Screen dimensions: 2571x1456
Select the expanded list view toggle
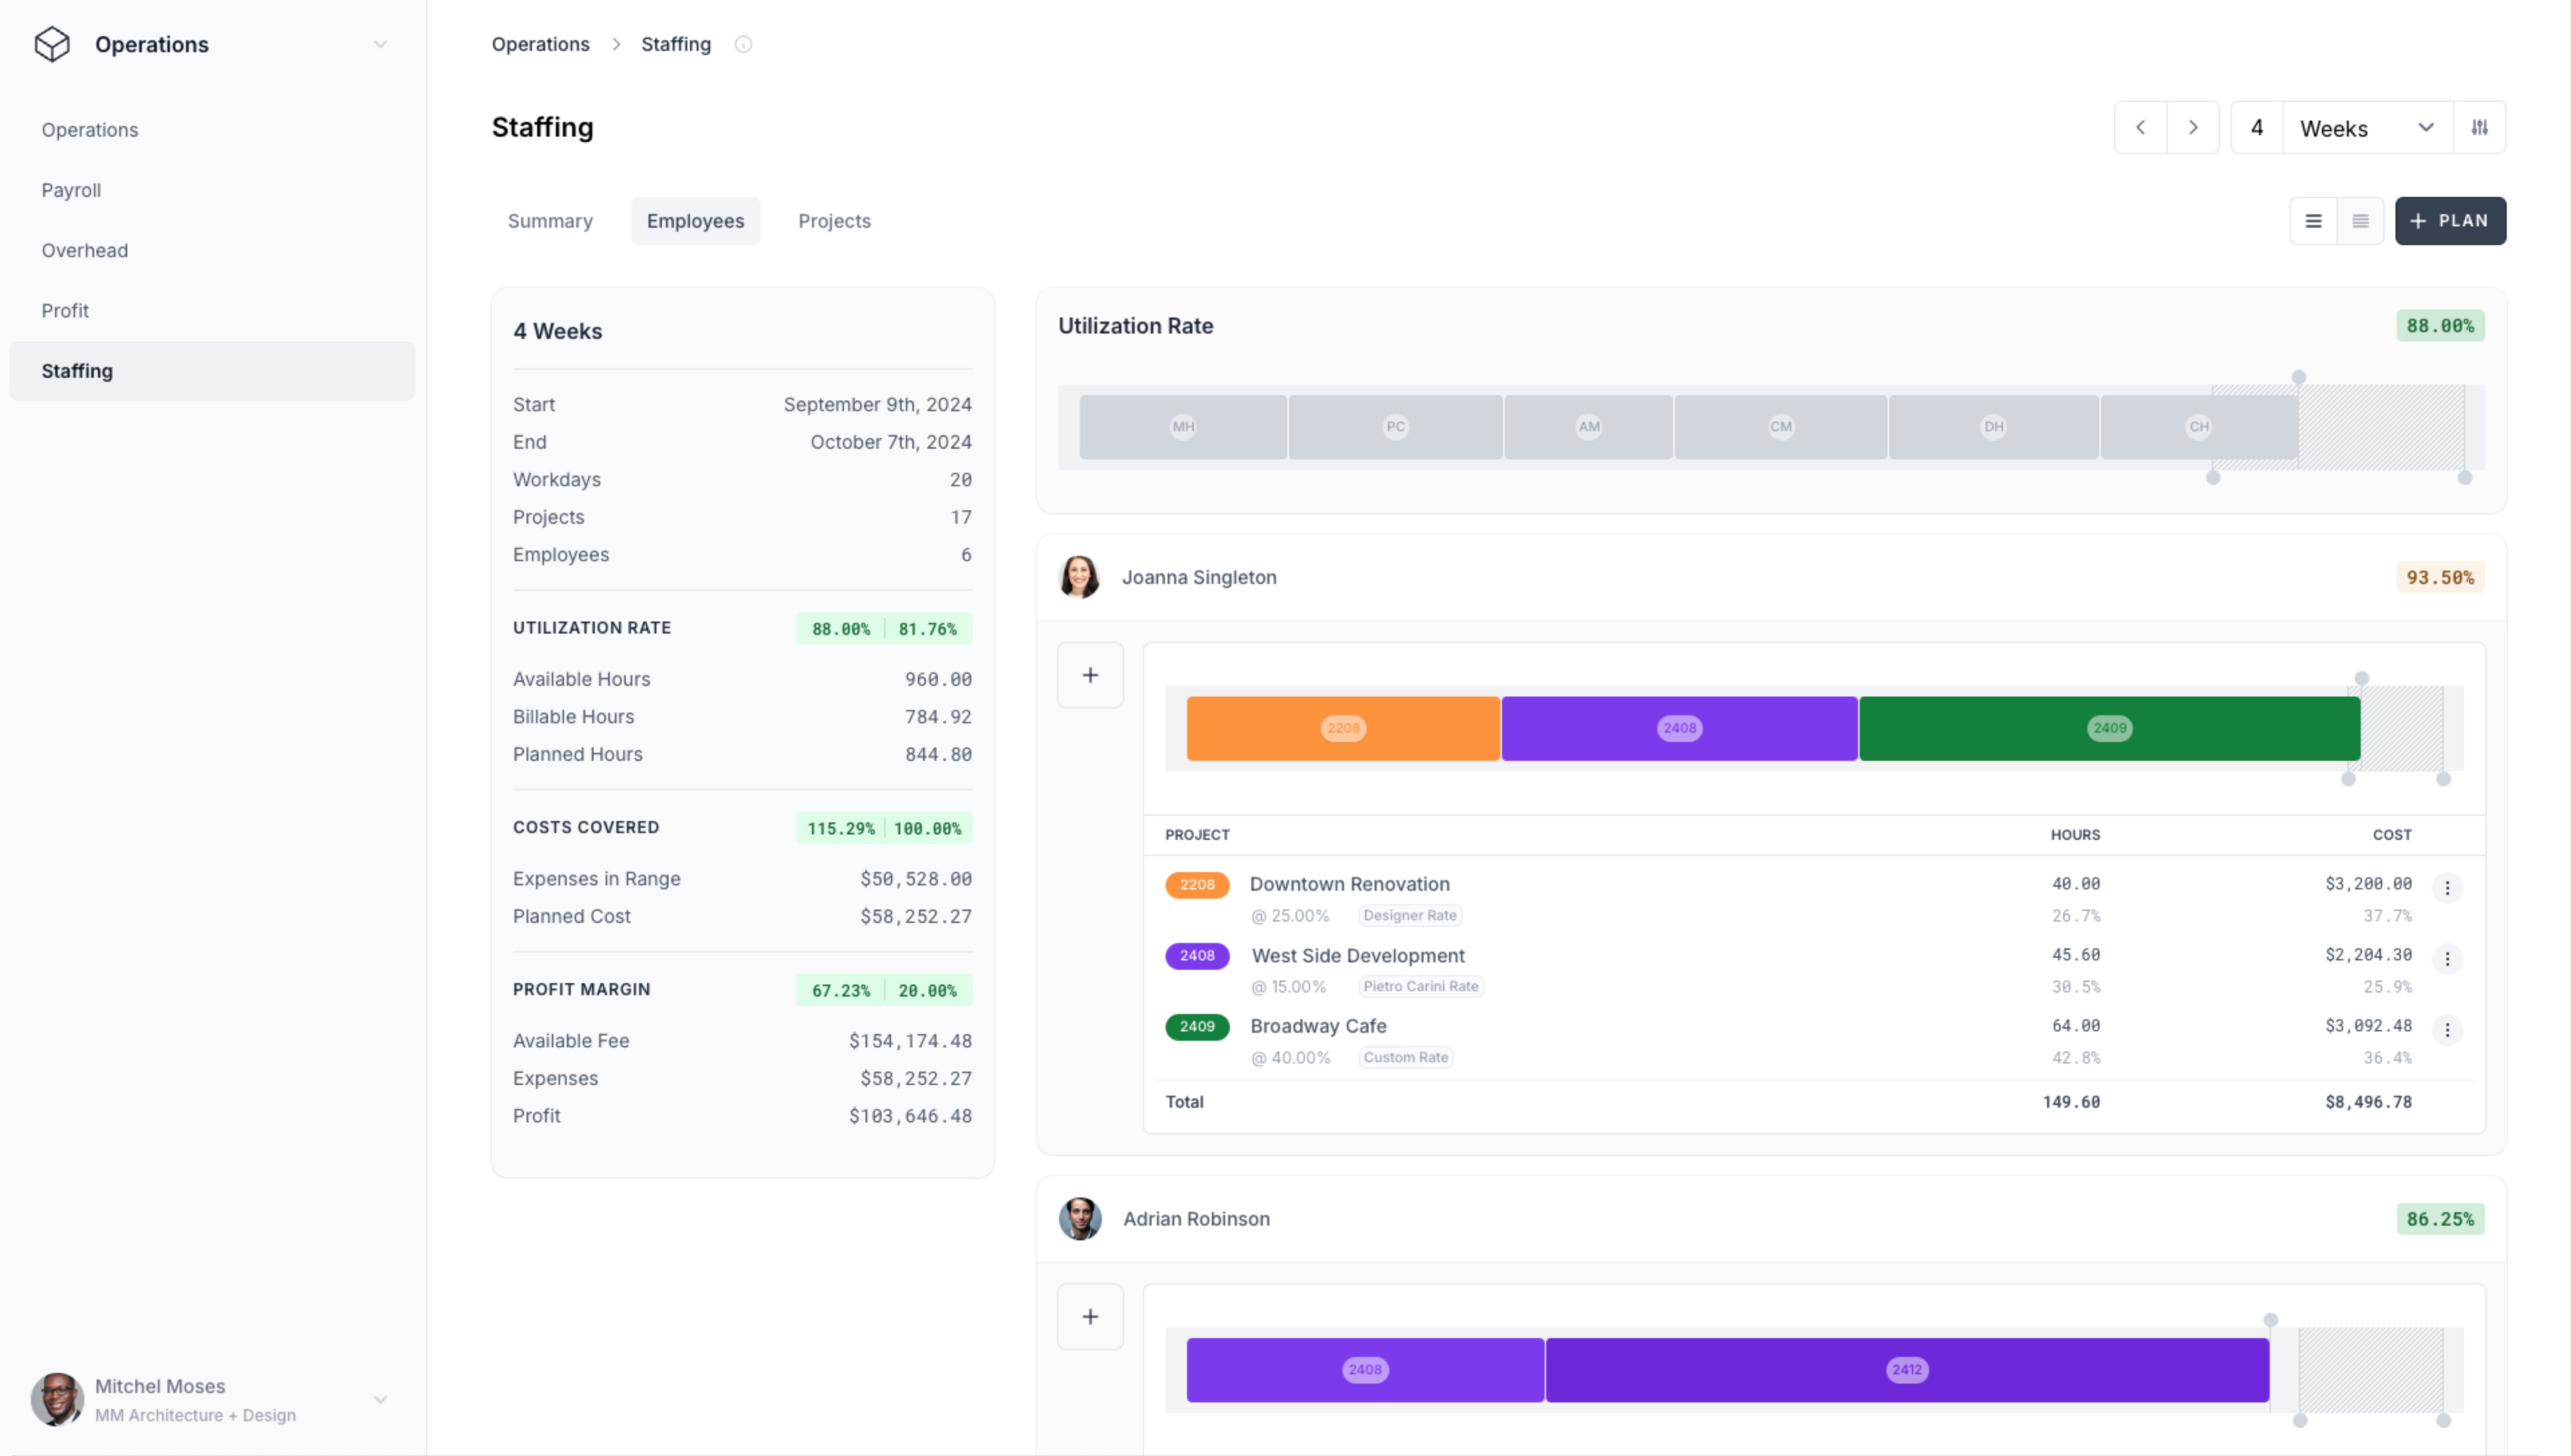coord(2314,221)
